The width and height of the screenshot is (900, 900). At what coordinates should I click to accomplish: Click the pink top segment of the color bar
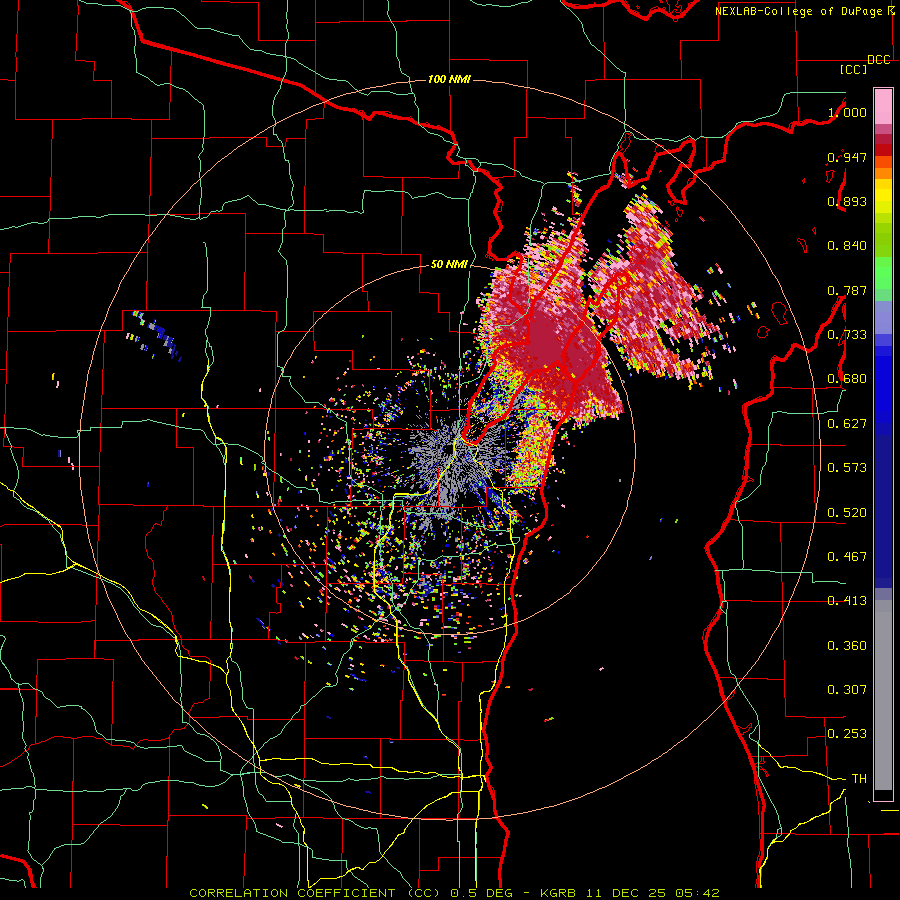(883, 106)
